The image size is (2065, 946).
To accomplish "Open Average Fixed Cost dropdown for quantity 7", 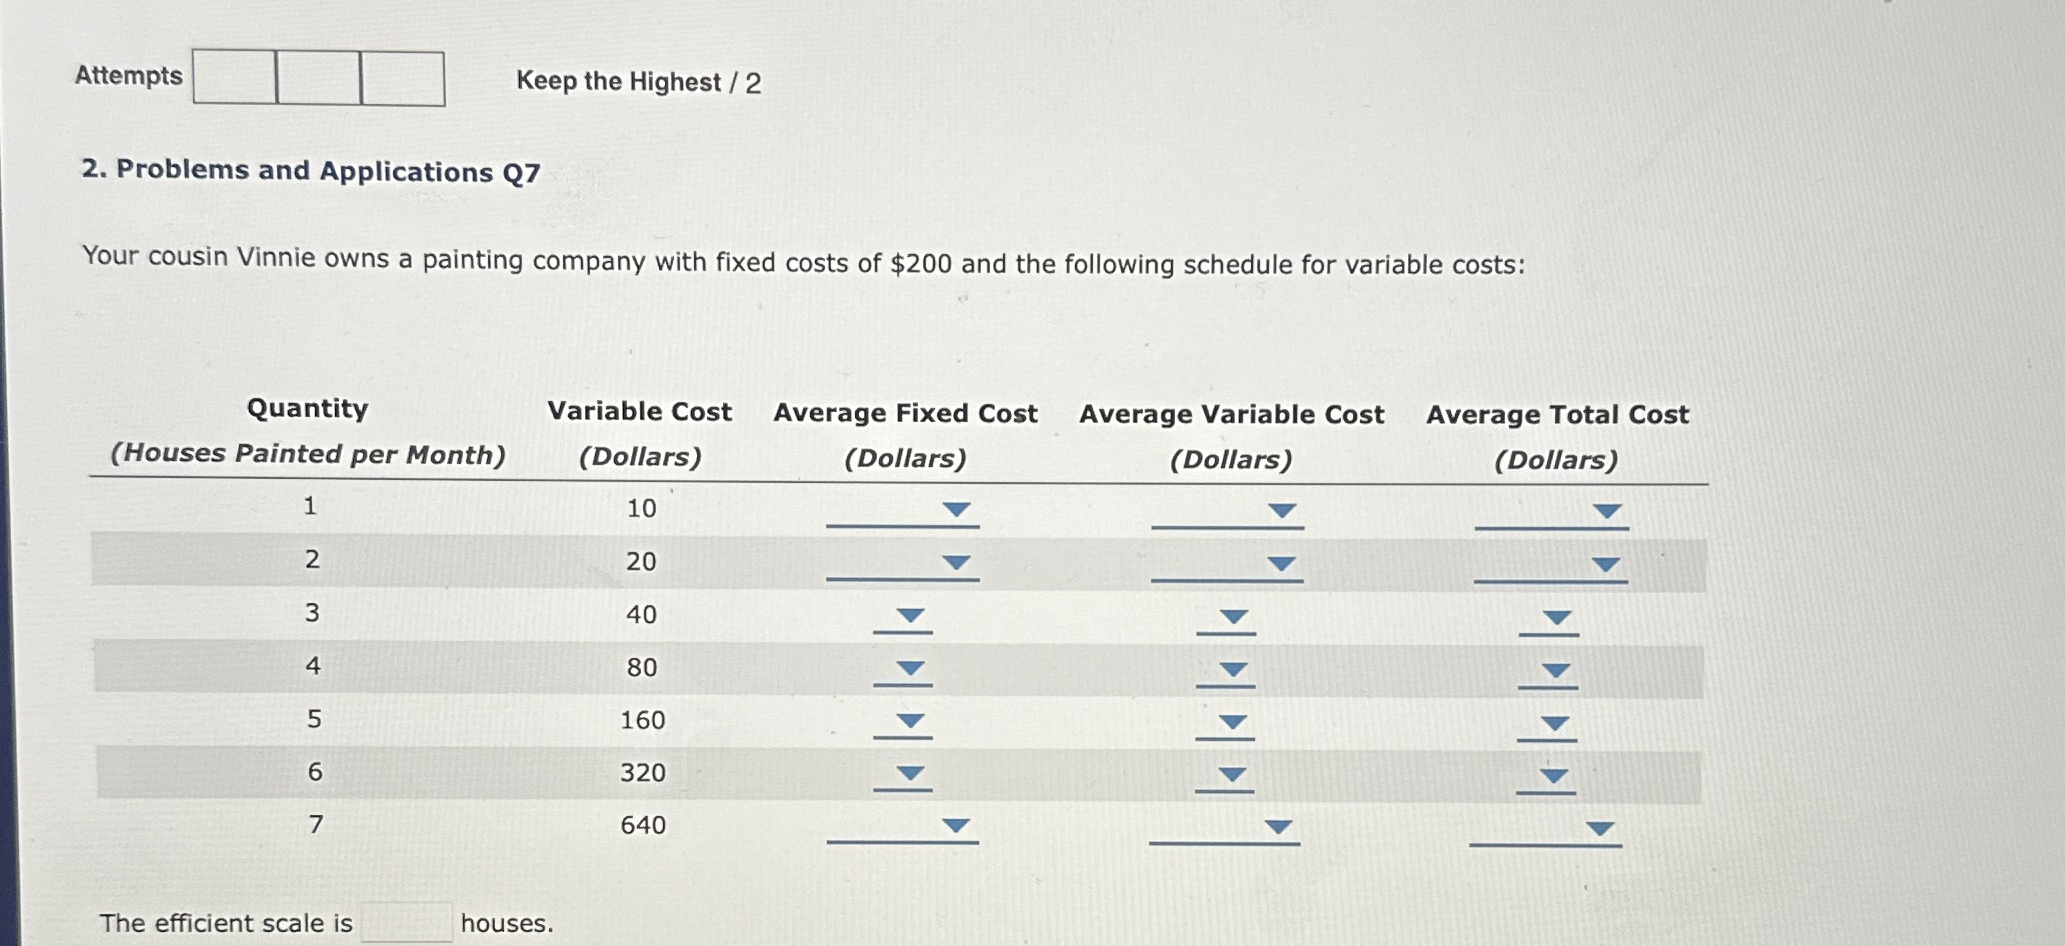I will pos(955,827).
